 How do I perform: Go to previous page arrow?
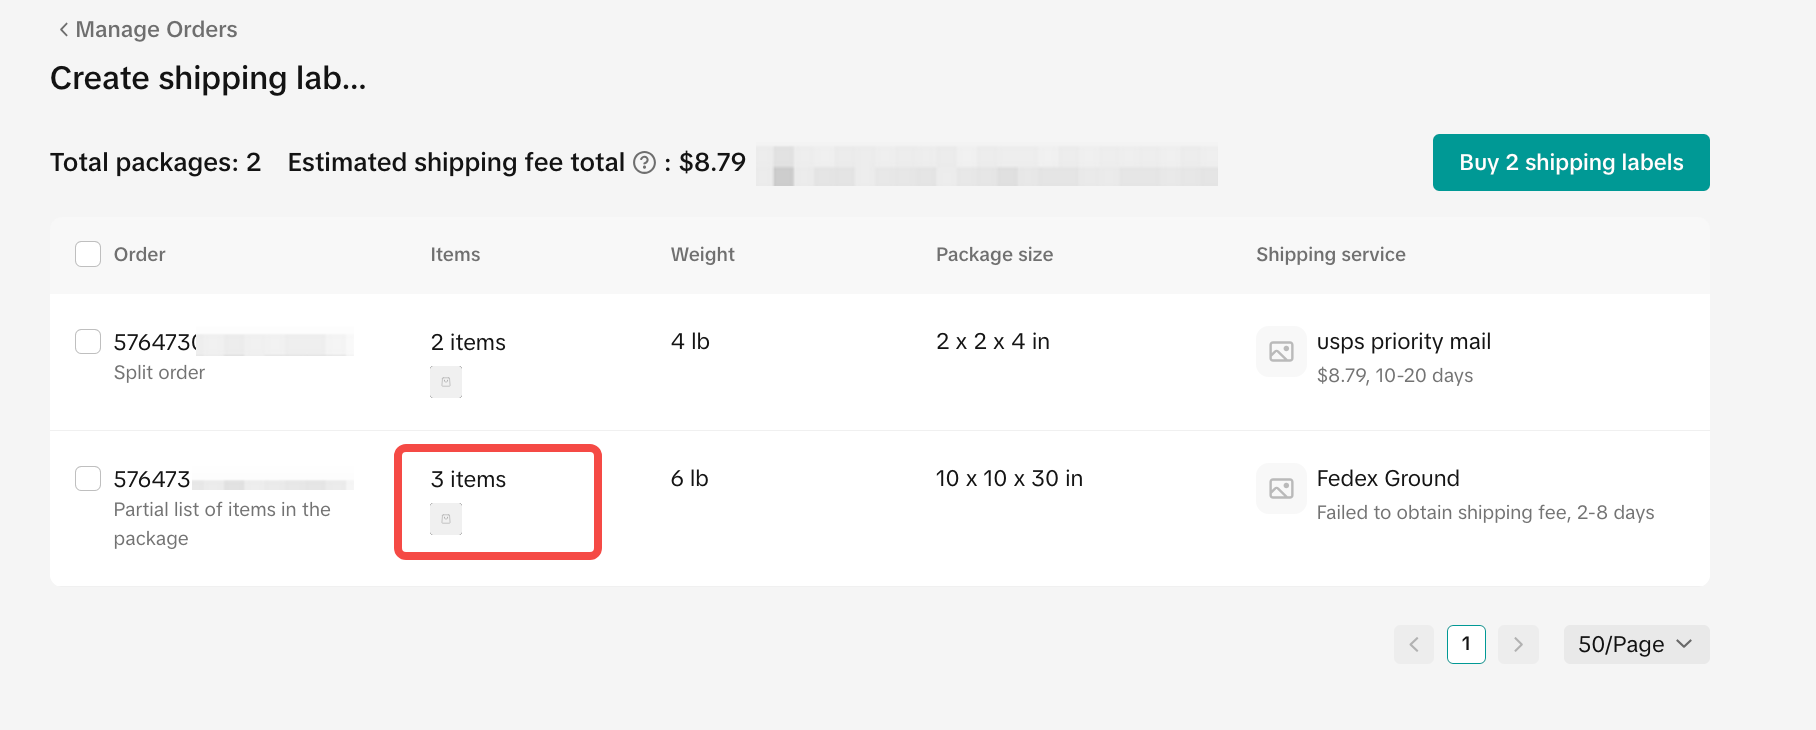[x=1414, y=645]
